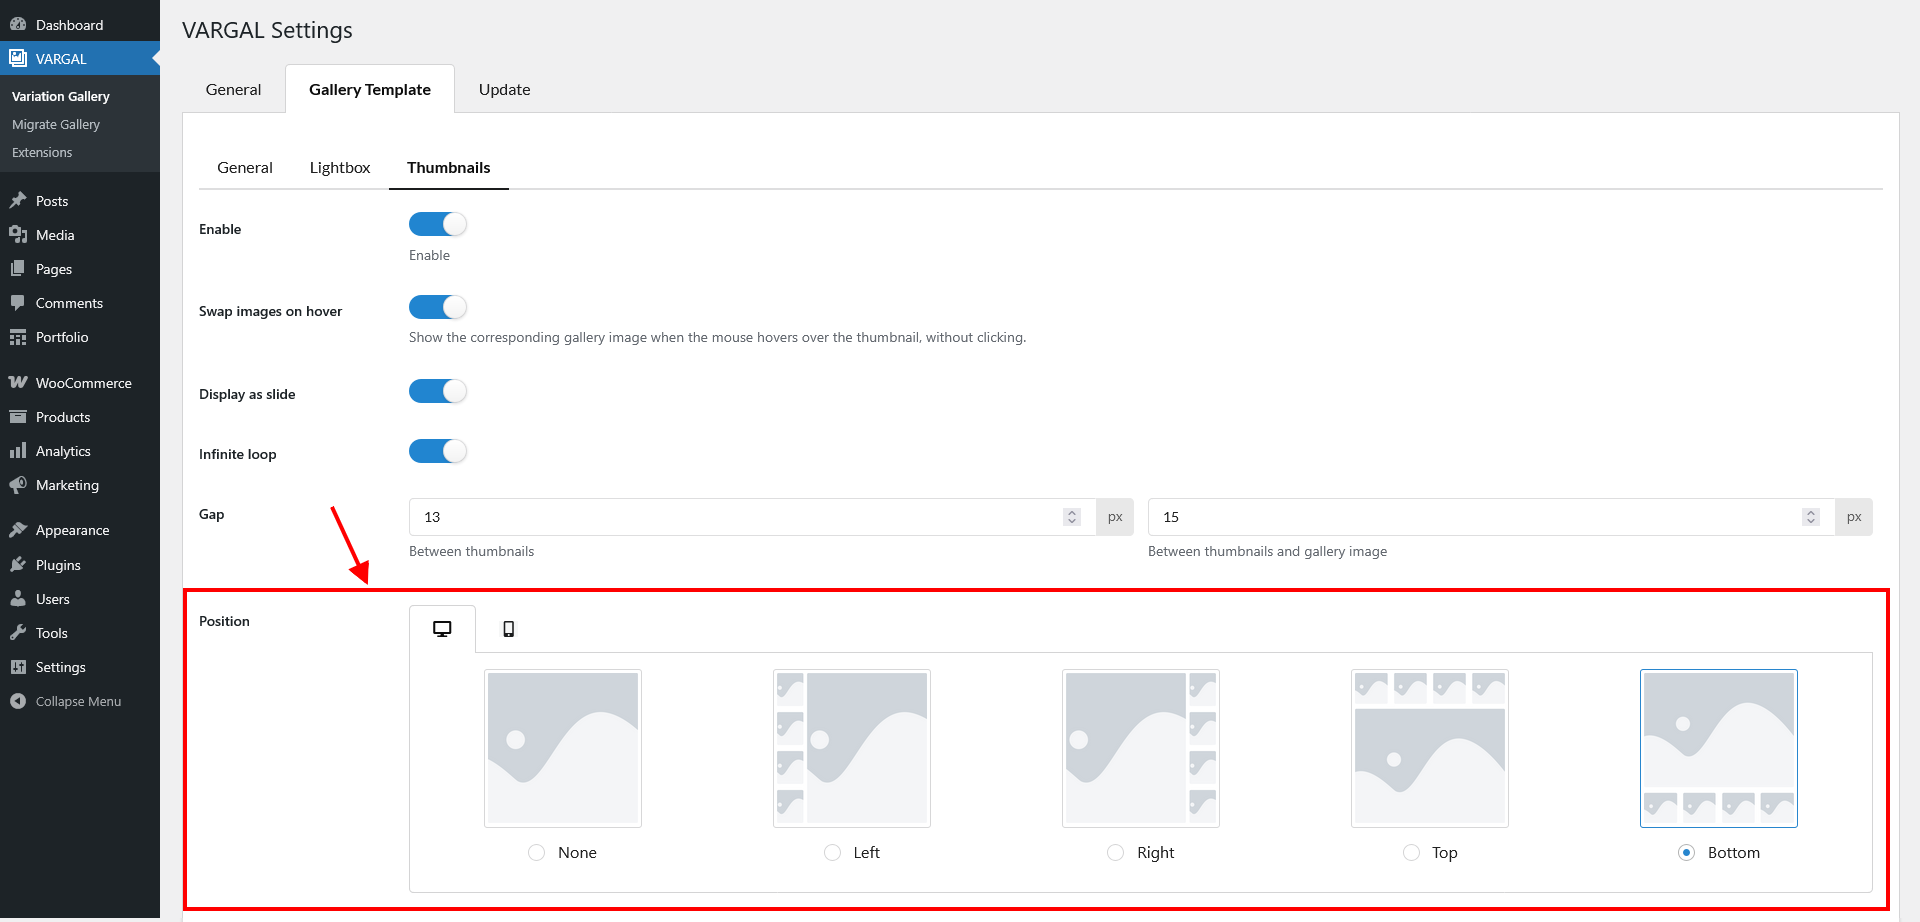The width and height of the screenshot is (1920, 922).
Task: Choose the None layout thumbnail
Action: coord(563,748)
